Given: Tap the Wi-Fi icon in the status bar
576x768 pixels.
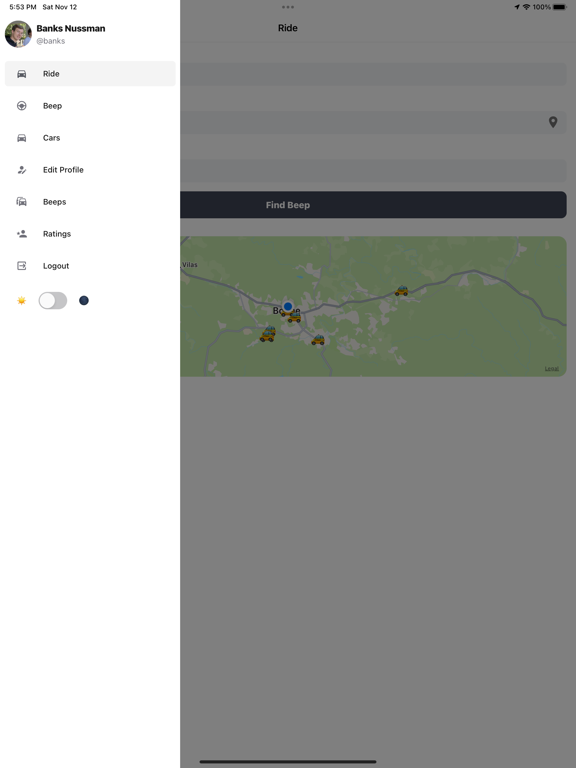Looking at the screenshot, I should tap(527, 7).
